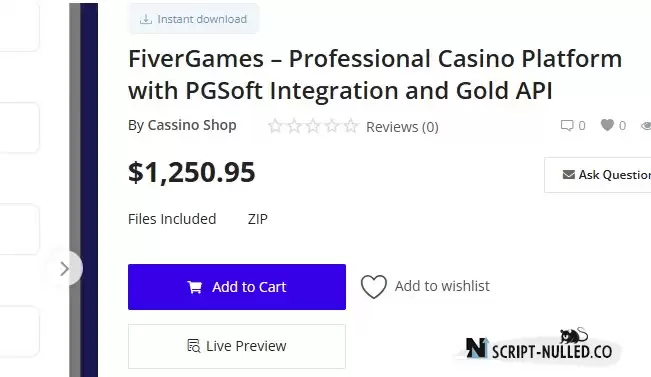Click the Add to wishlist text
The height and width of the screenshot is (377, 651).
click(x=442, y=286)
